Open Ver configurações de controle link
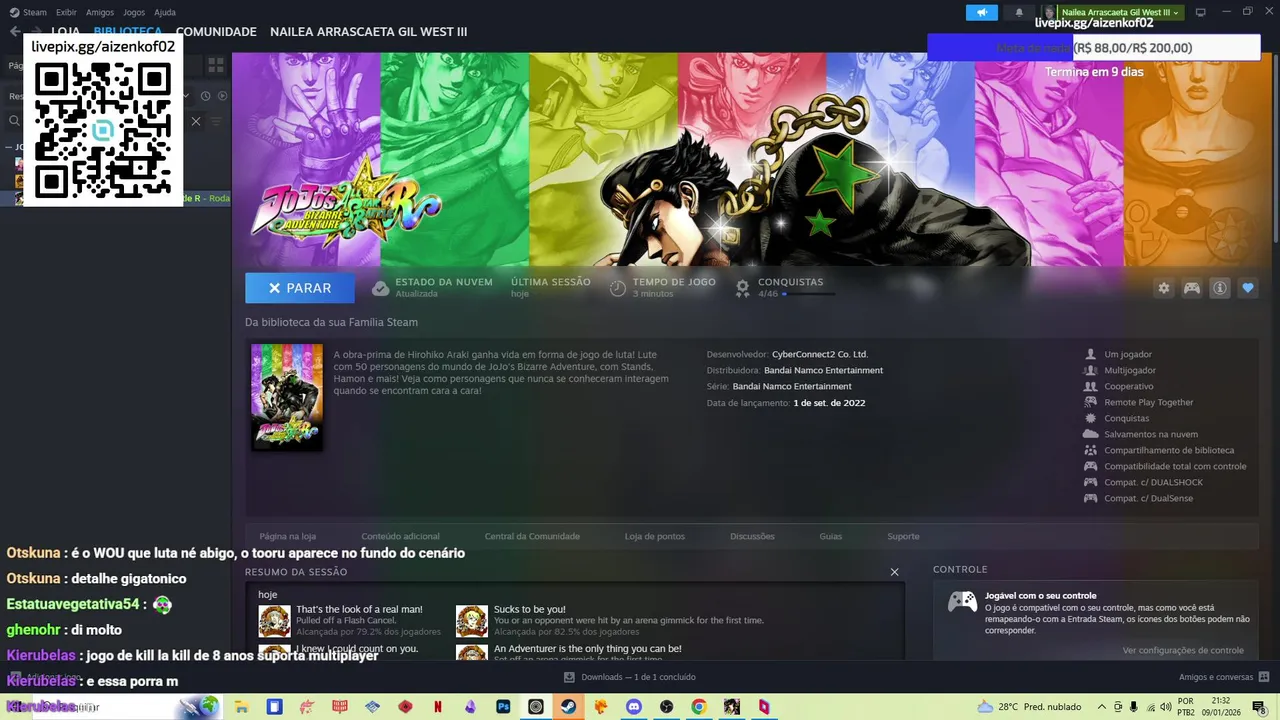 [x=1183, y=650]
